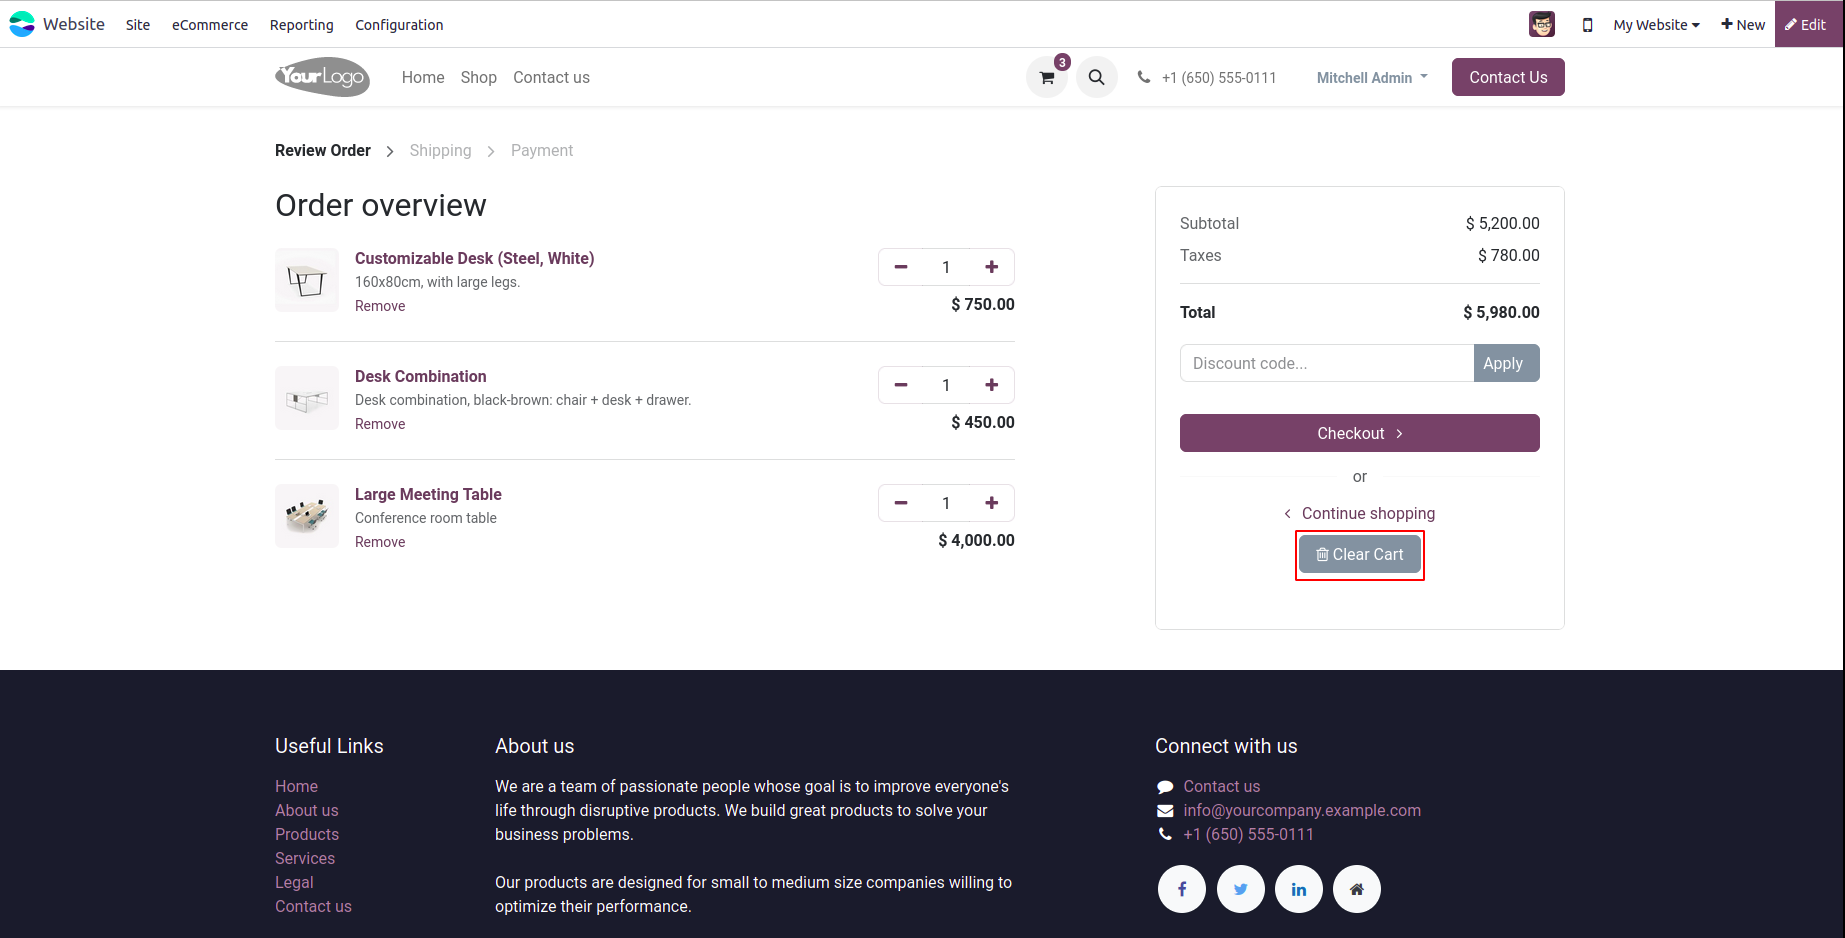The width and height of the screenshot is (1845, 938).
Task: Open the My Website switcher dropdown
Action: click(x=1656, y=25)
